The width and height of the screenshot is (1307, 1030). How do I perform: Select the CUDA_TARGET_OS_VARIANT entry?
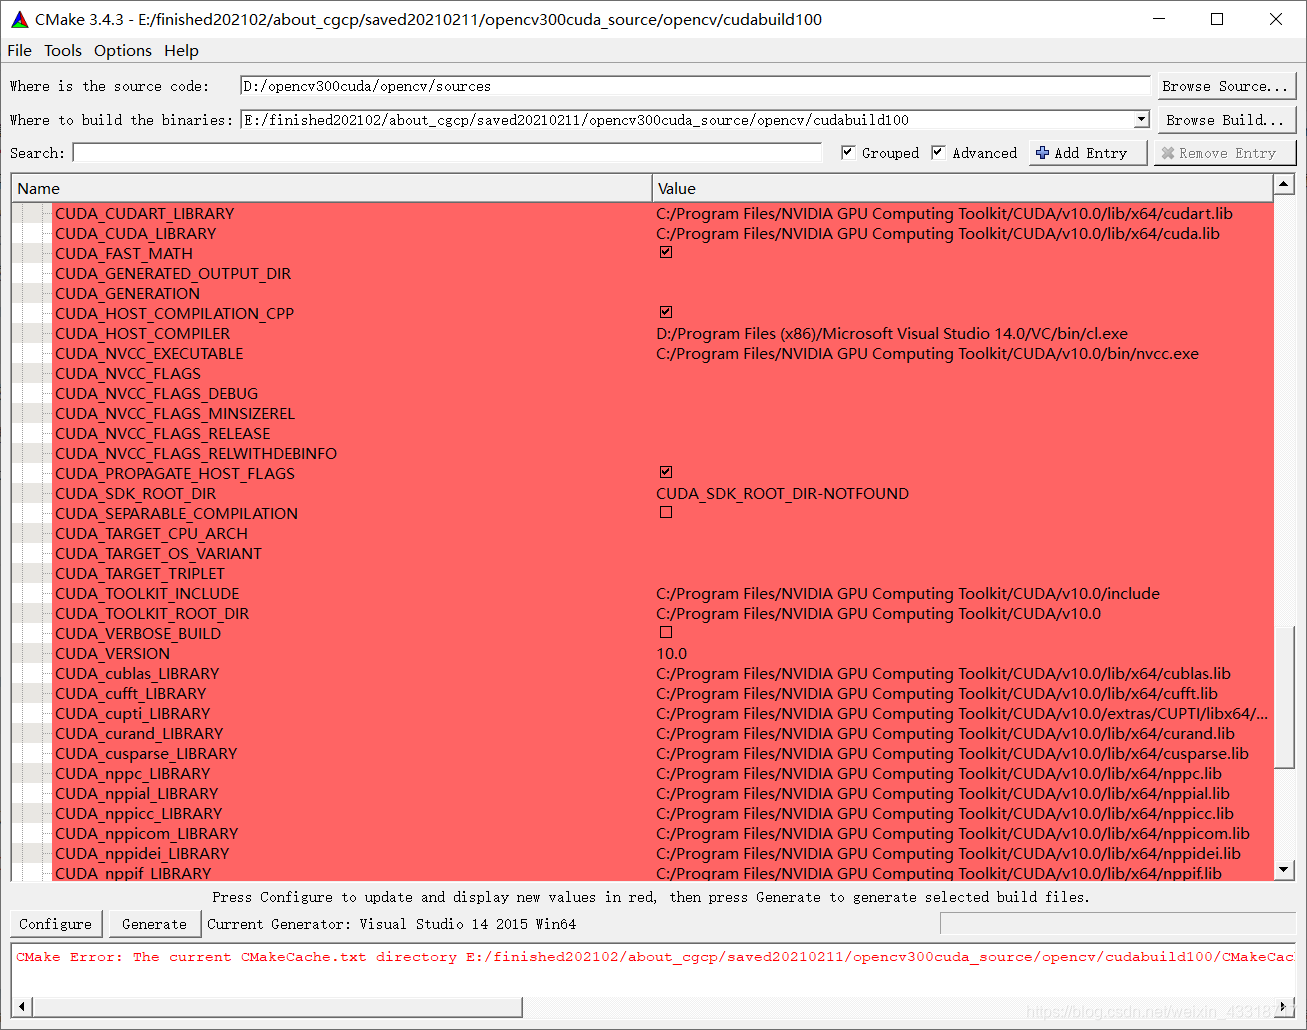[x=158, y=553]
